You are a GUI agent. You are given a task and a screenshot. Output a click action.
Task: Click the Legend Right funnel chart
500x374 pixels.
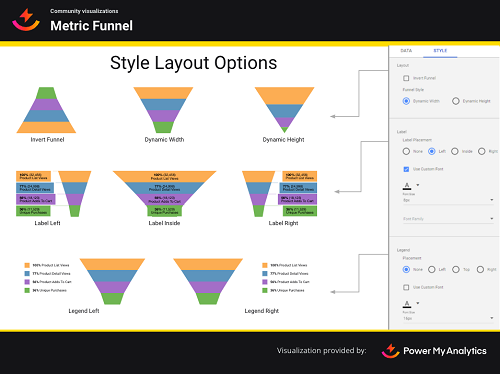coord(208,281)
